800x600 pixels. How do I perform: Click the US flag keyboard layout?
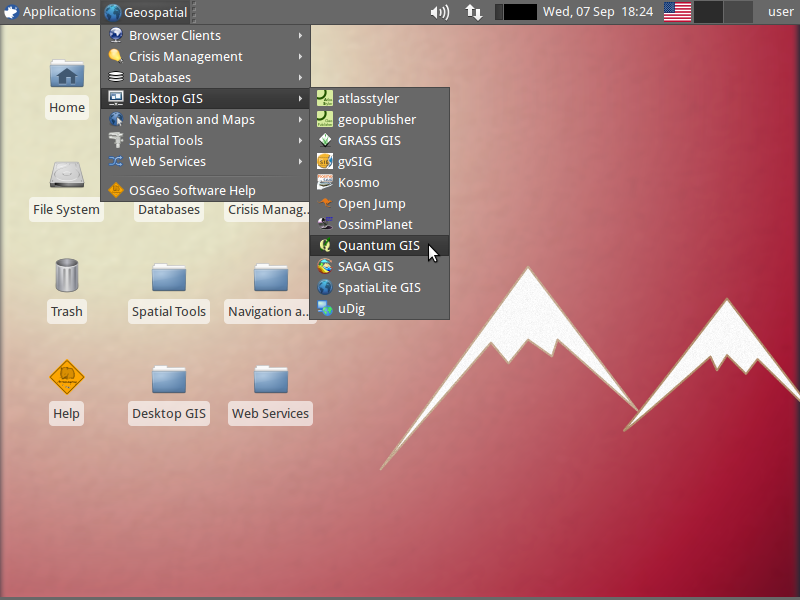(677, 12)
